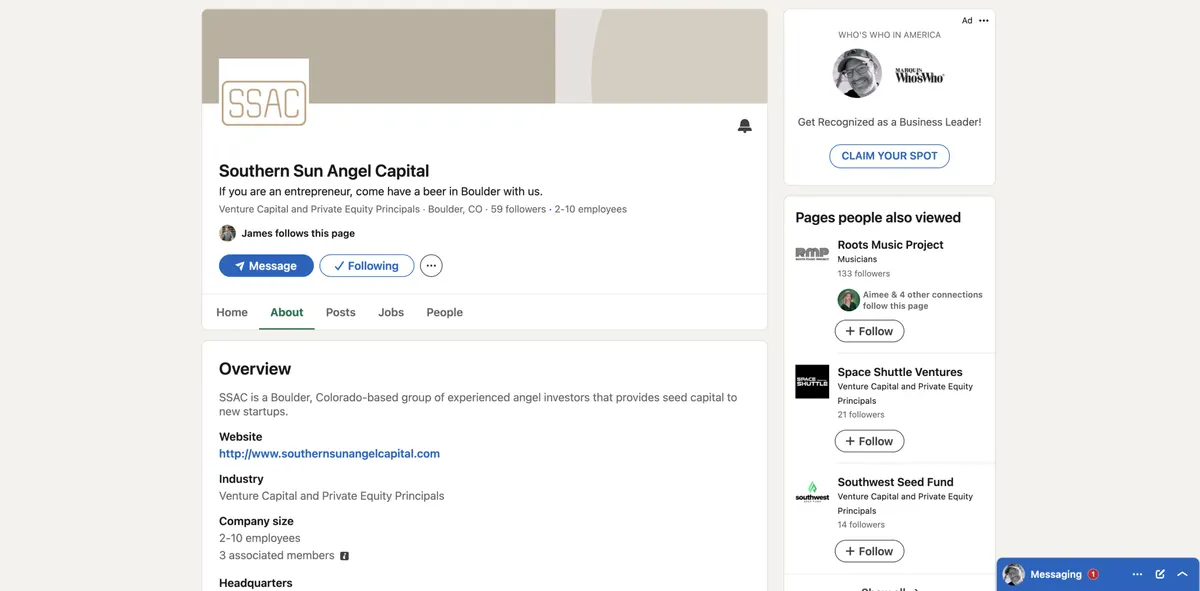1200x591 pixels.
Task: Open the Southwest Seed Fund page link
Action: [x=896, y=482]
